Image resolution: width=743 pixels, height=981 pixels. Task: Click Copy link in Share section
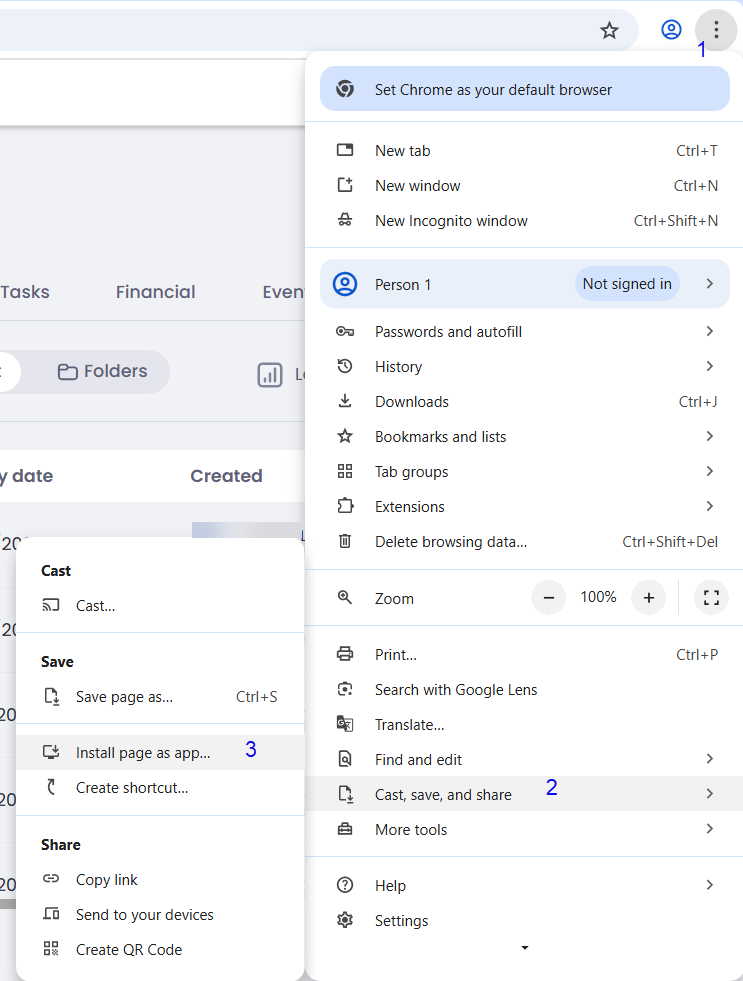tap(106, 880)
